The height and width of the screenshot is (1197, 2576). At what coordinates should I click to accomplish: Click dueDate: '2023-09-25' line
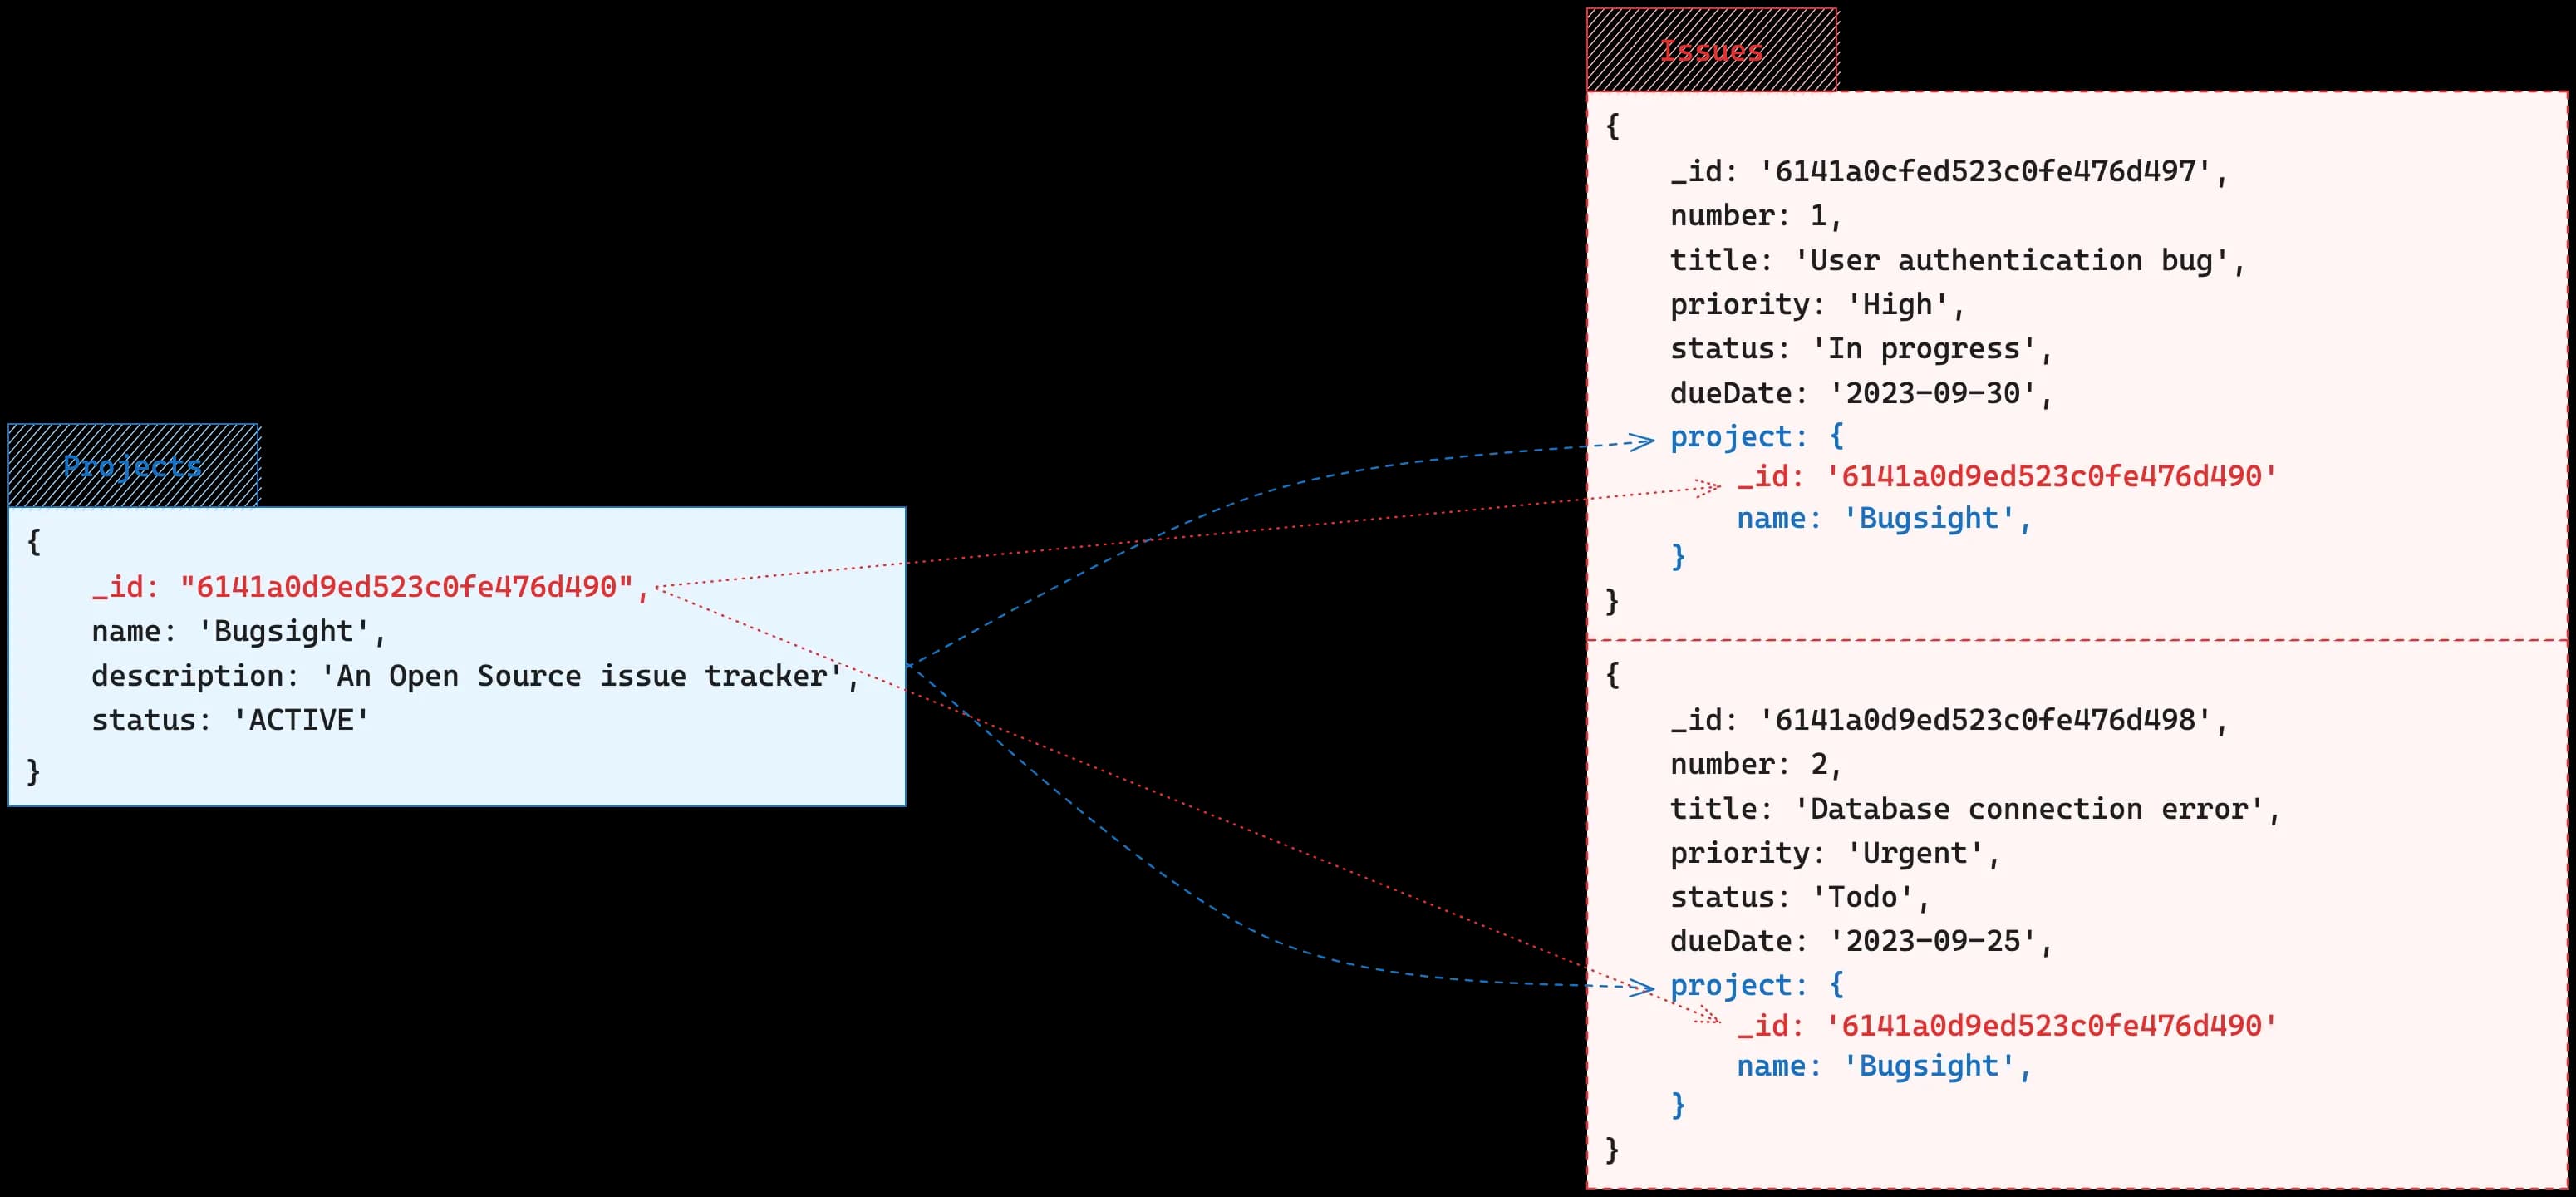(x=1861, y=941)
